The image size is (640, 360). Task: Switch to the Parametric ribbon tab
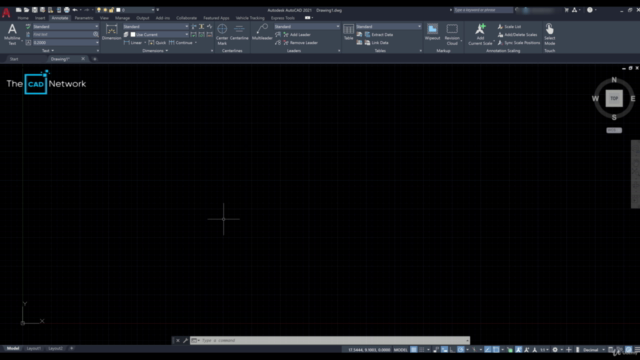[x=84, y=18]
